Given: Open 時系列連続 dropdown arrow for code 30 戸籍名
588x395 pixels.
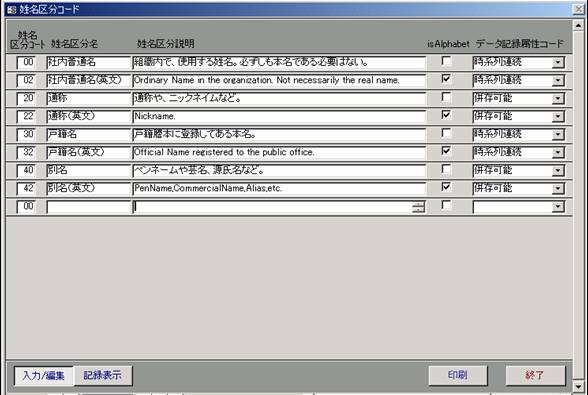Looking at the screenshot, I should (x=558, y=134).
